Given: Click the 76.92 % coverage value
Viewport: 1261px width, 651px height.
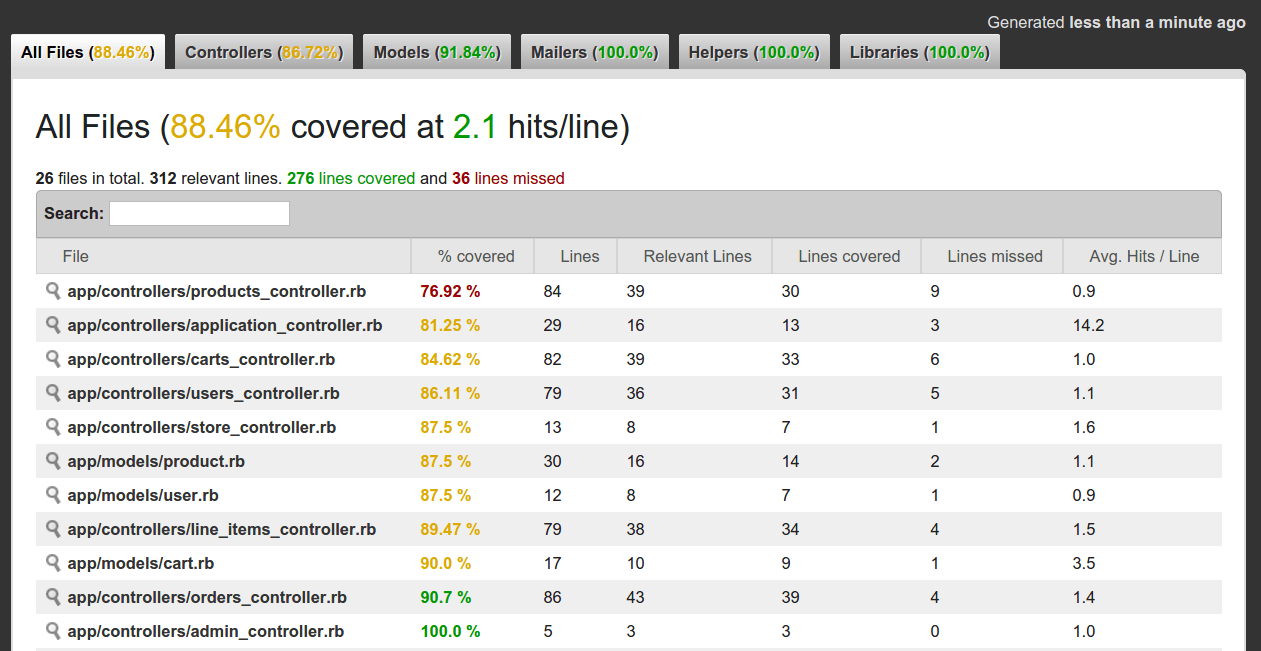Looking at the screenshot, I should coord(450,291).
